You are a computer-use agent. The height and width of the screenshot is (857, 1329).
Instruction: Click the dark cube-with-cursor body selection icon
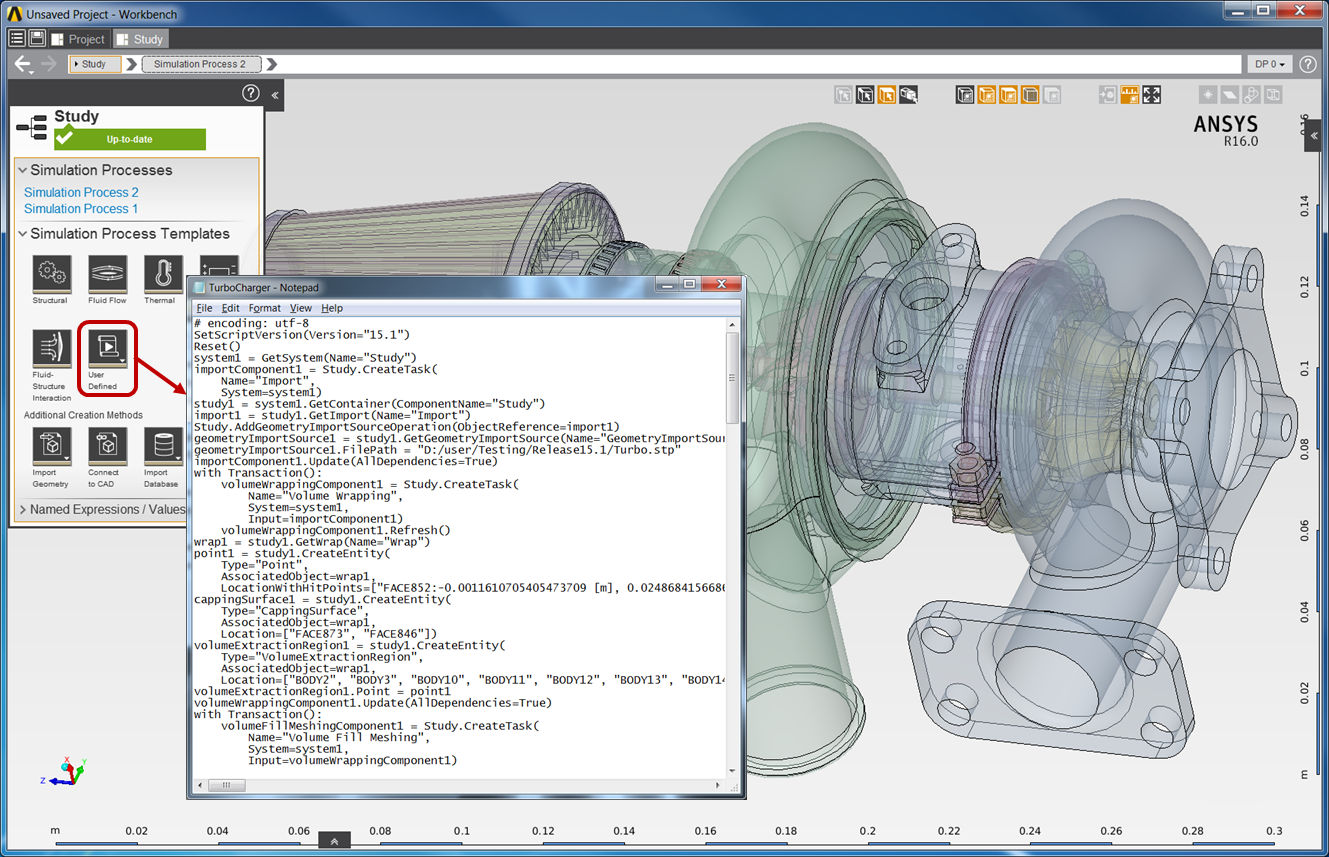point(909,95)
